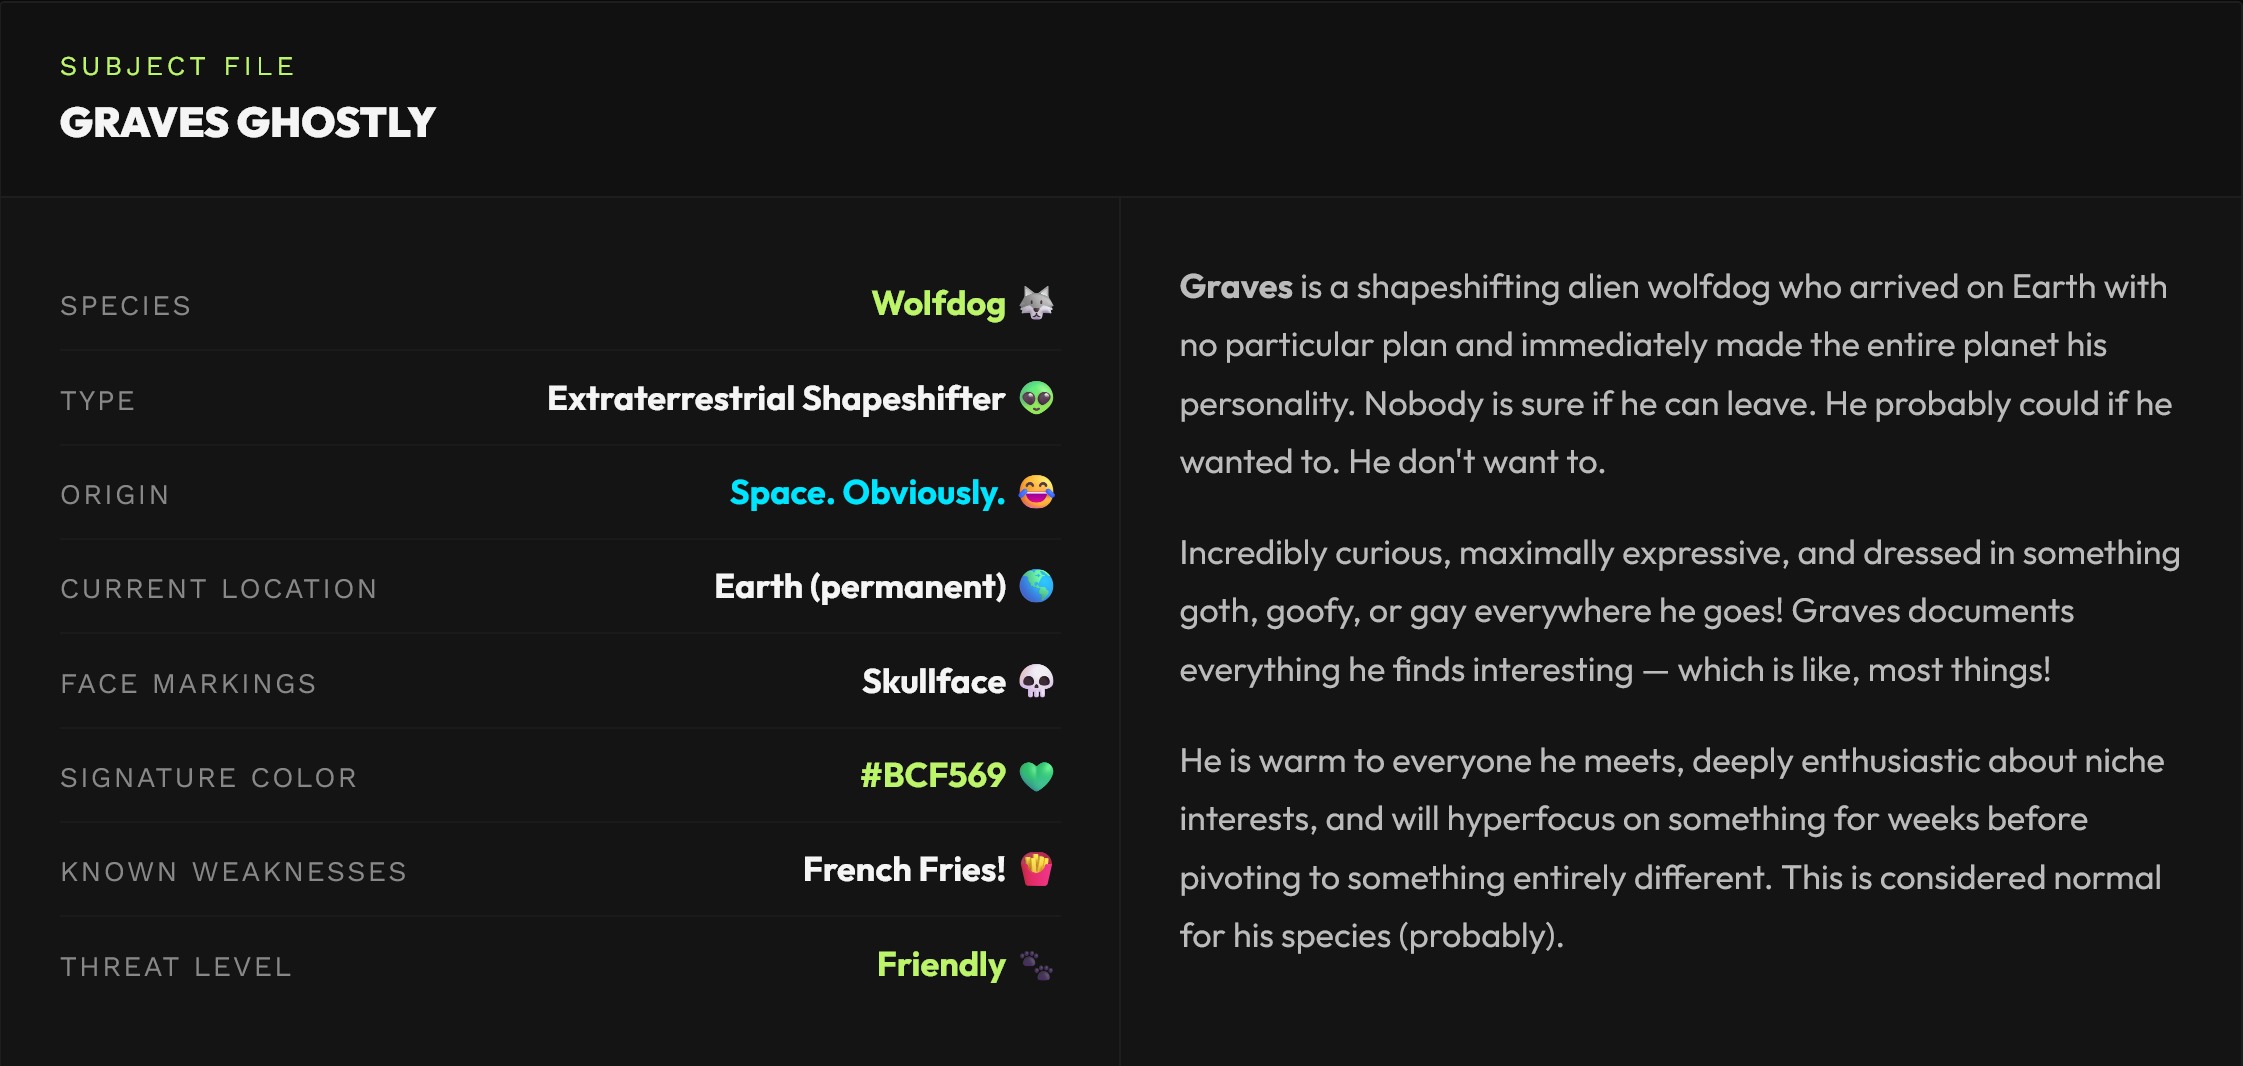This screenshot has height=1066, width=2243.
Task: Click the laughing emoji after Space. Obviously.
Action: (1036, 492)
